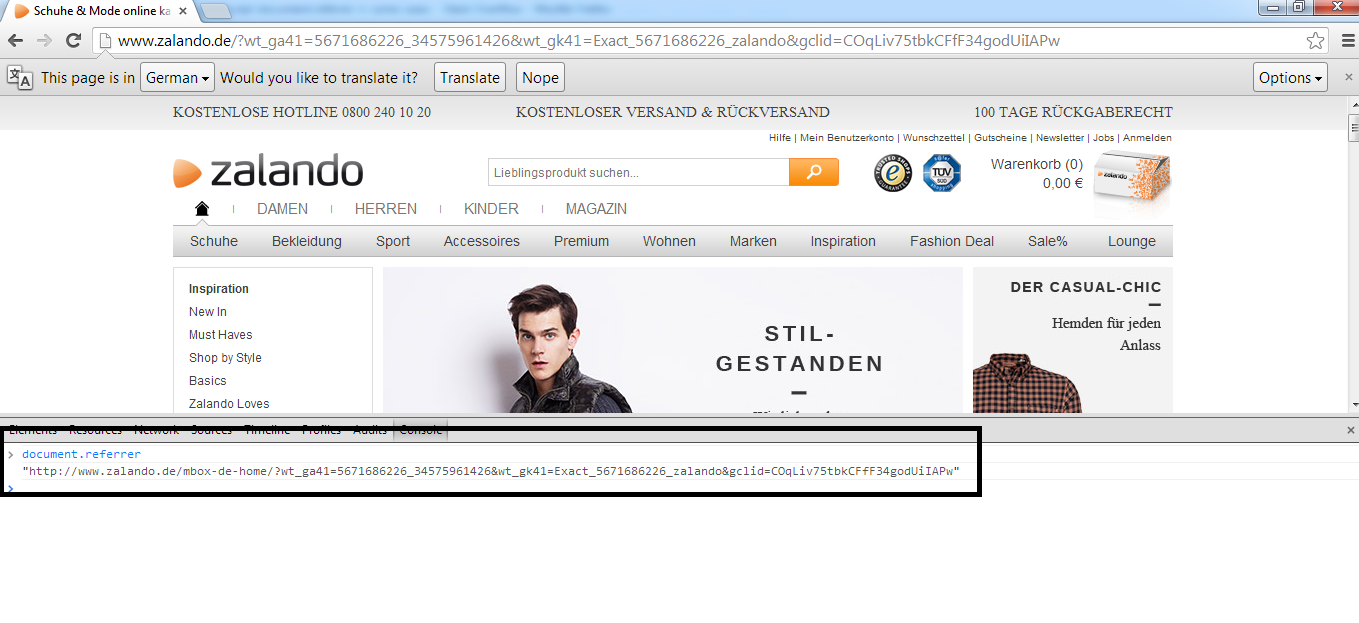Decline translation with Nope button

tap(540, 78)
